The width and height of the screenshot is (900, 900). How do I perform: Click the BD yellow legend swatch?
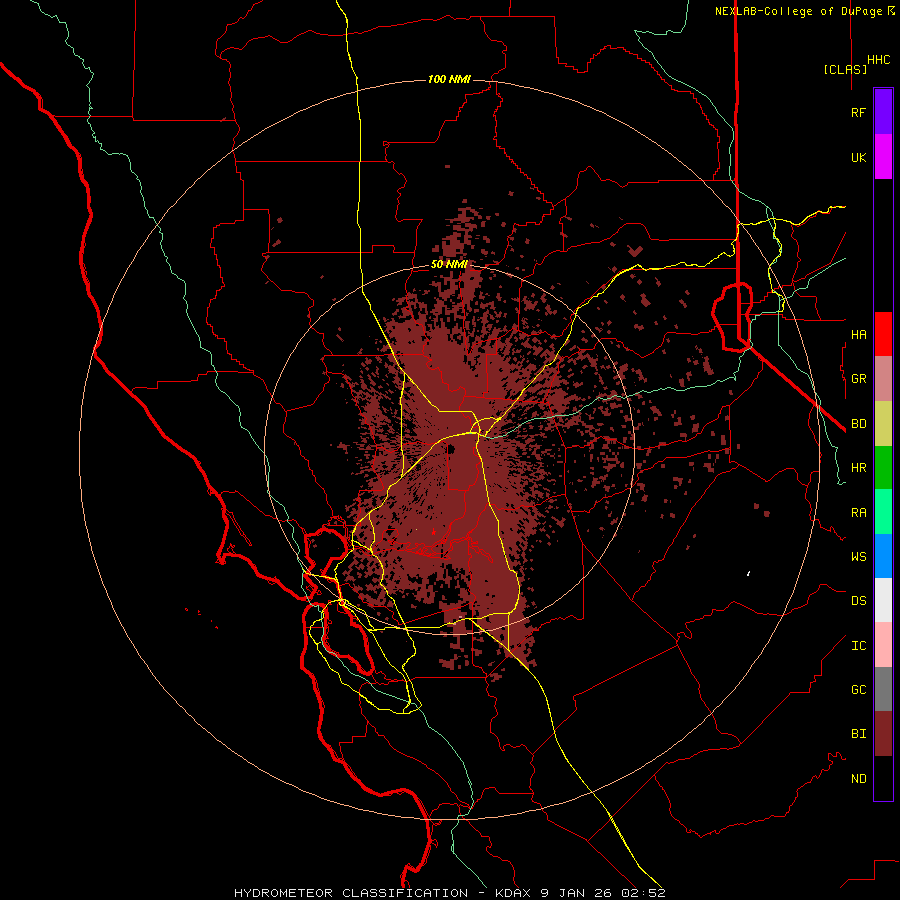(883, 424)
